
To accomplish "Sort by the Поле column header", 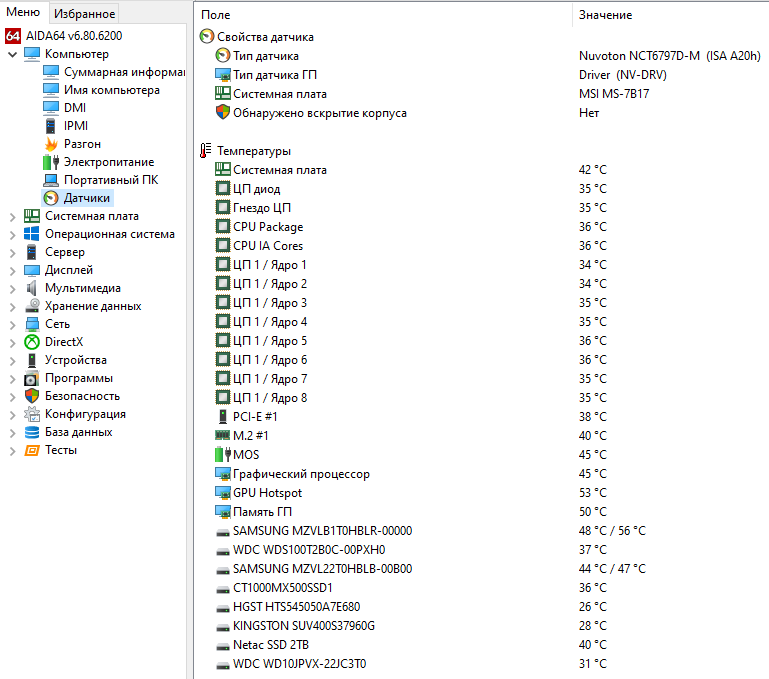I will click(383, 15).
